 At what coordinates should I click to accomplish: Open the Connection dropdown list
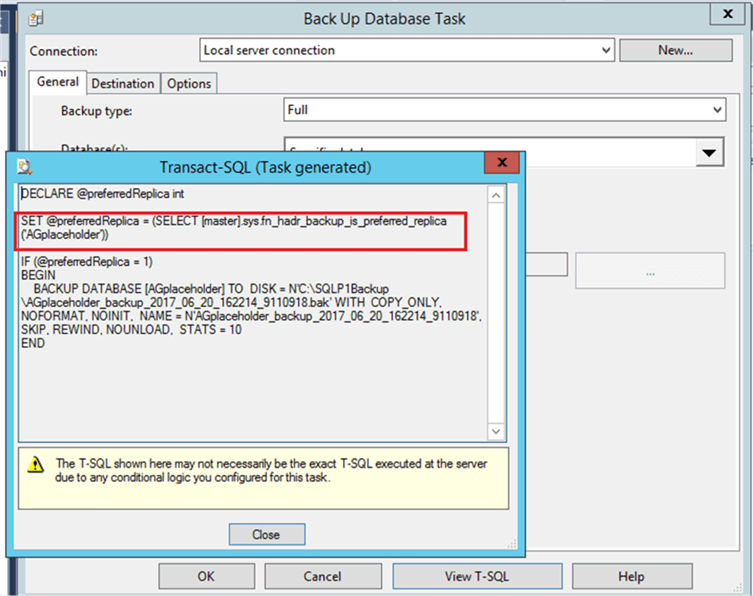coord(606,50)
